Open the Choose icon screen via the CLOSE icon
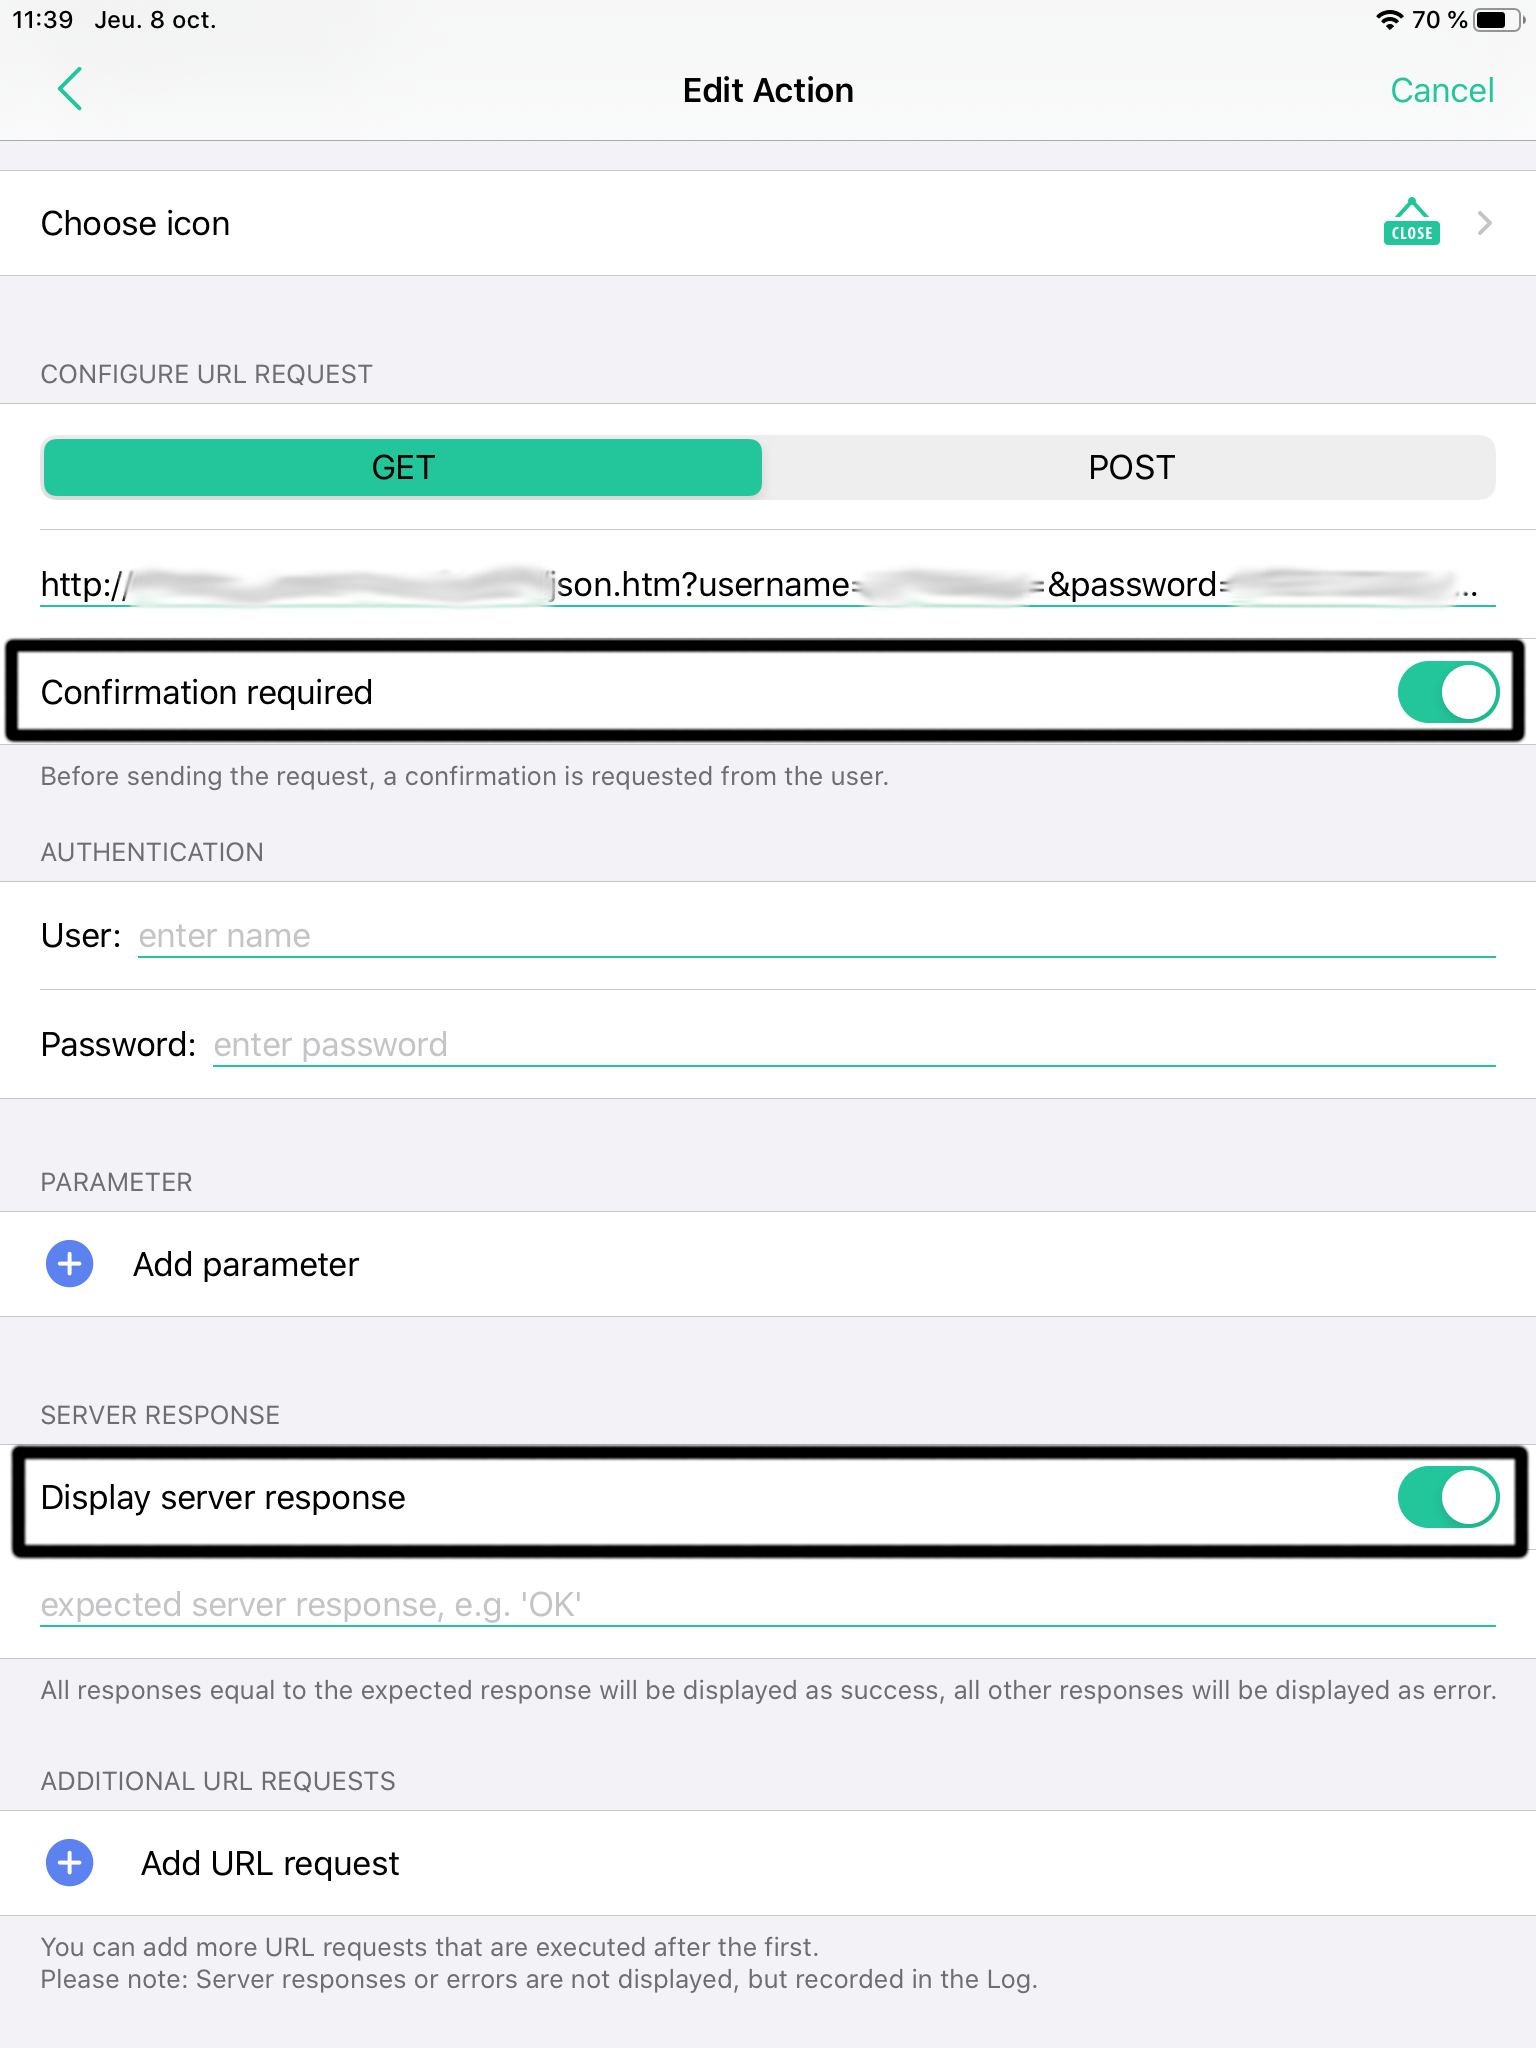 pos(1411,222)
